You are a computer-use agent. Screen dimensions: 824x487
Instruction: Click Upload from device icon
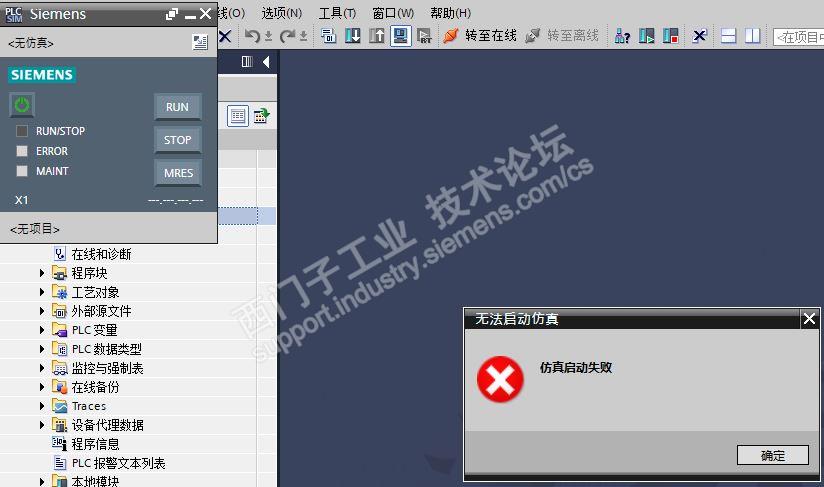pyautogui.click(x=376, y=36)
